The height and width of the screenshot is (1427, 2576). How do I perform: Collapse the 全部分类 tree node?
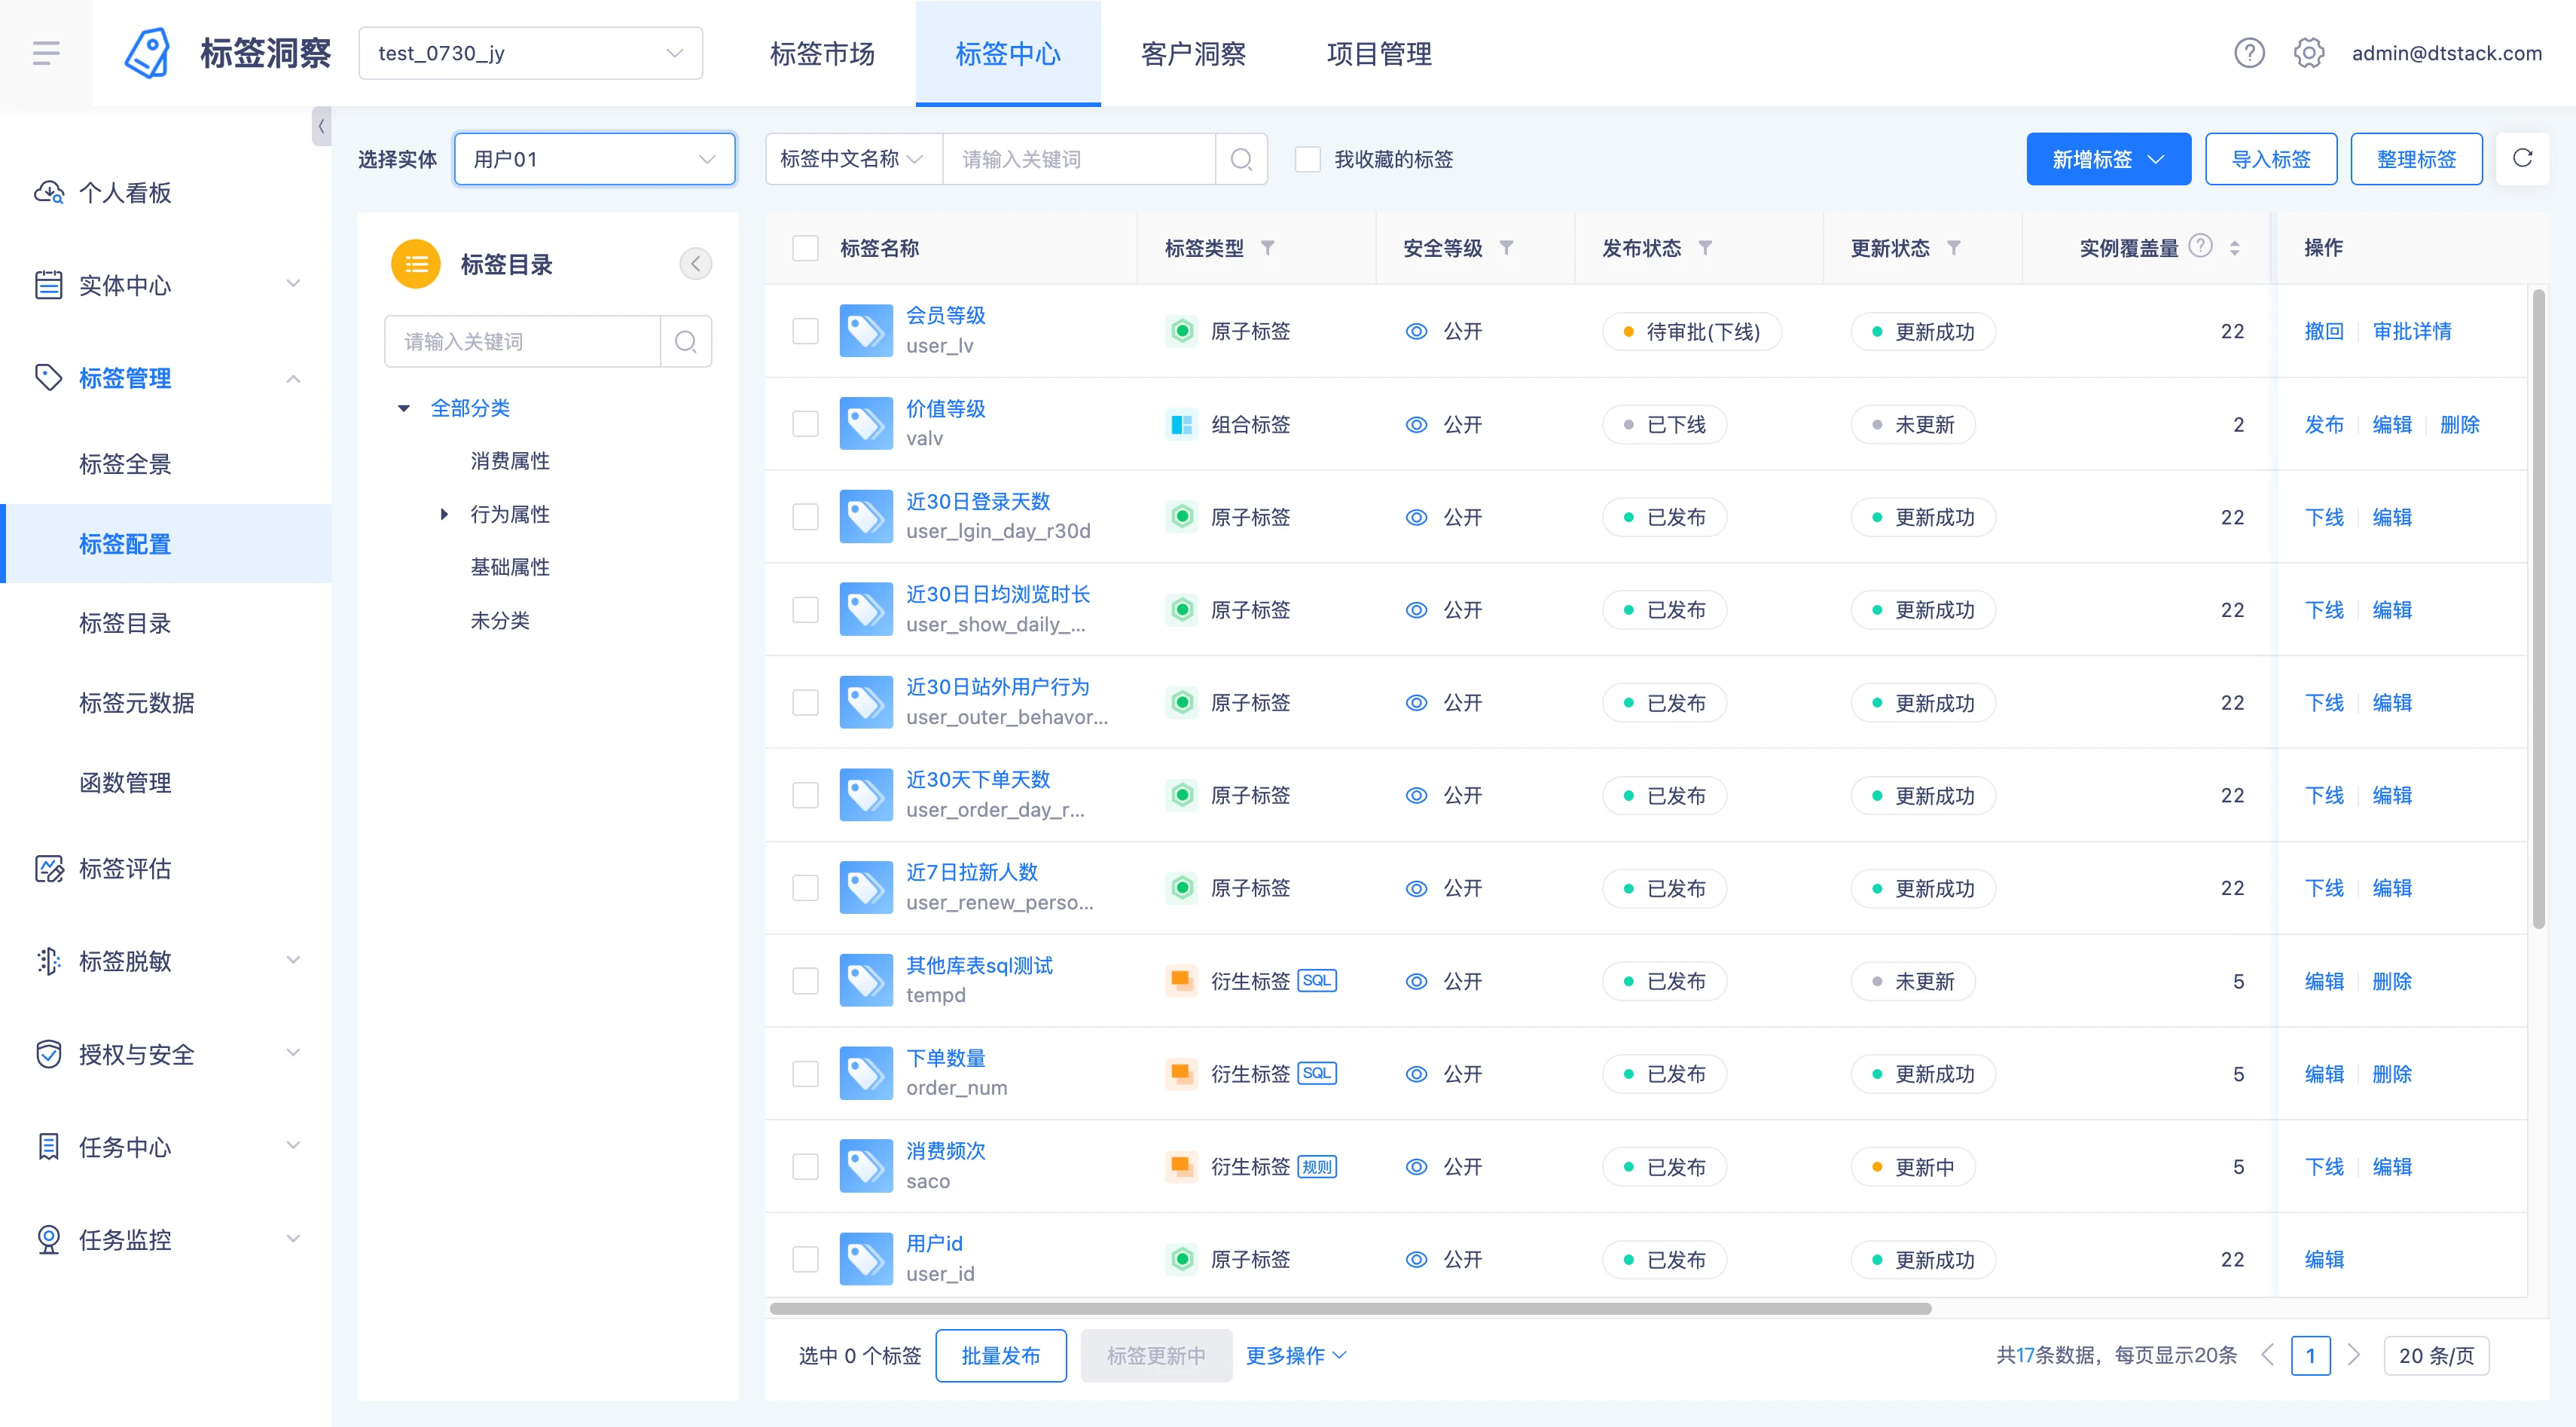(404, 408)
